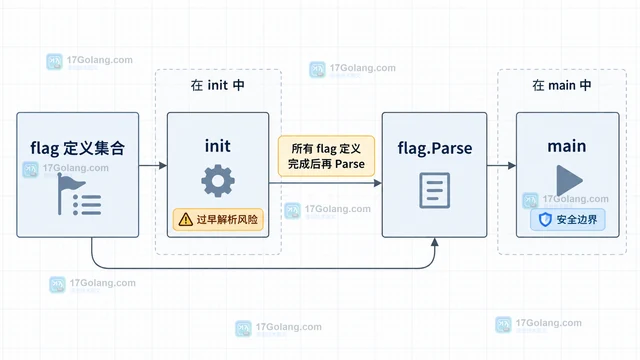
Task: Click the warning triangle icon
Action: click(x=186, y=220)
